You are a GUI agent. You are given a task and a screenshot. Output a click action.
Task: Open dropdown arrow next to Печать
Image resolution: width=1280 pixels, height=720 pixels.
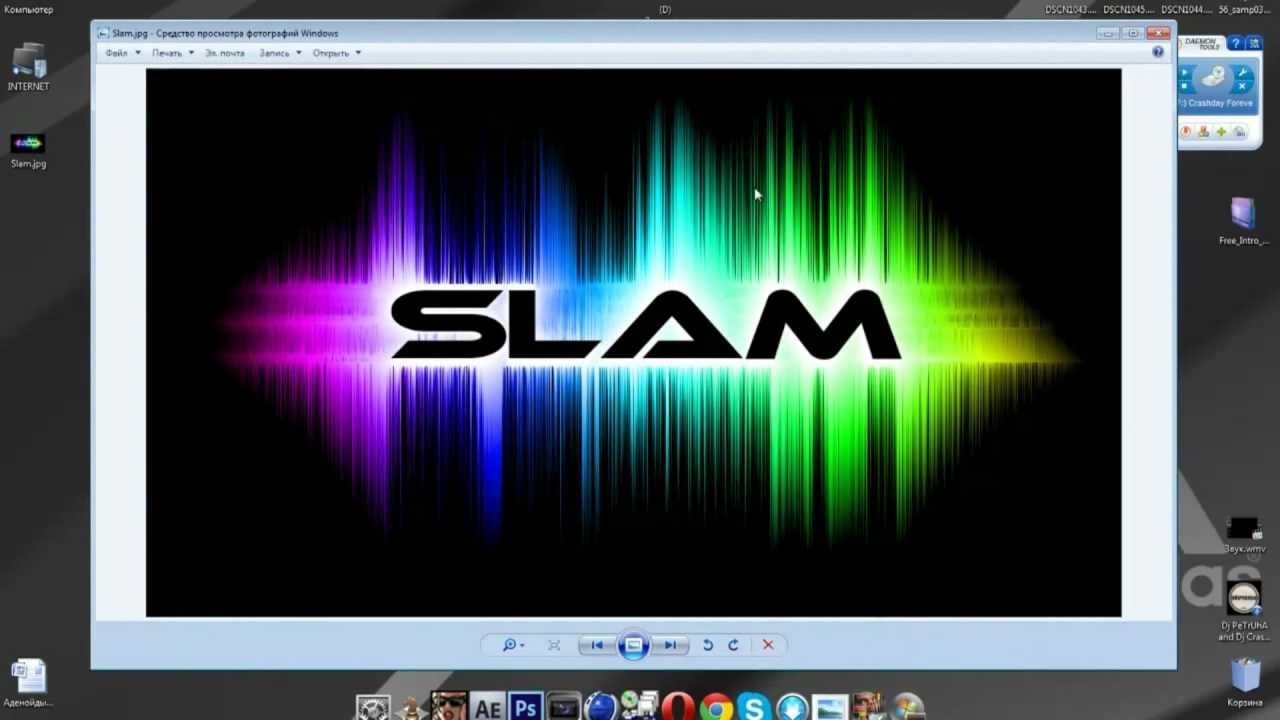(x=191, y=53)
